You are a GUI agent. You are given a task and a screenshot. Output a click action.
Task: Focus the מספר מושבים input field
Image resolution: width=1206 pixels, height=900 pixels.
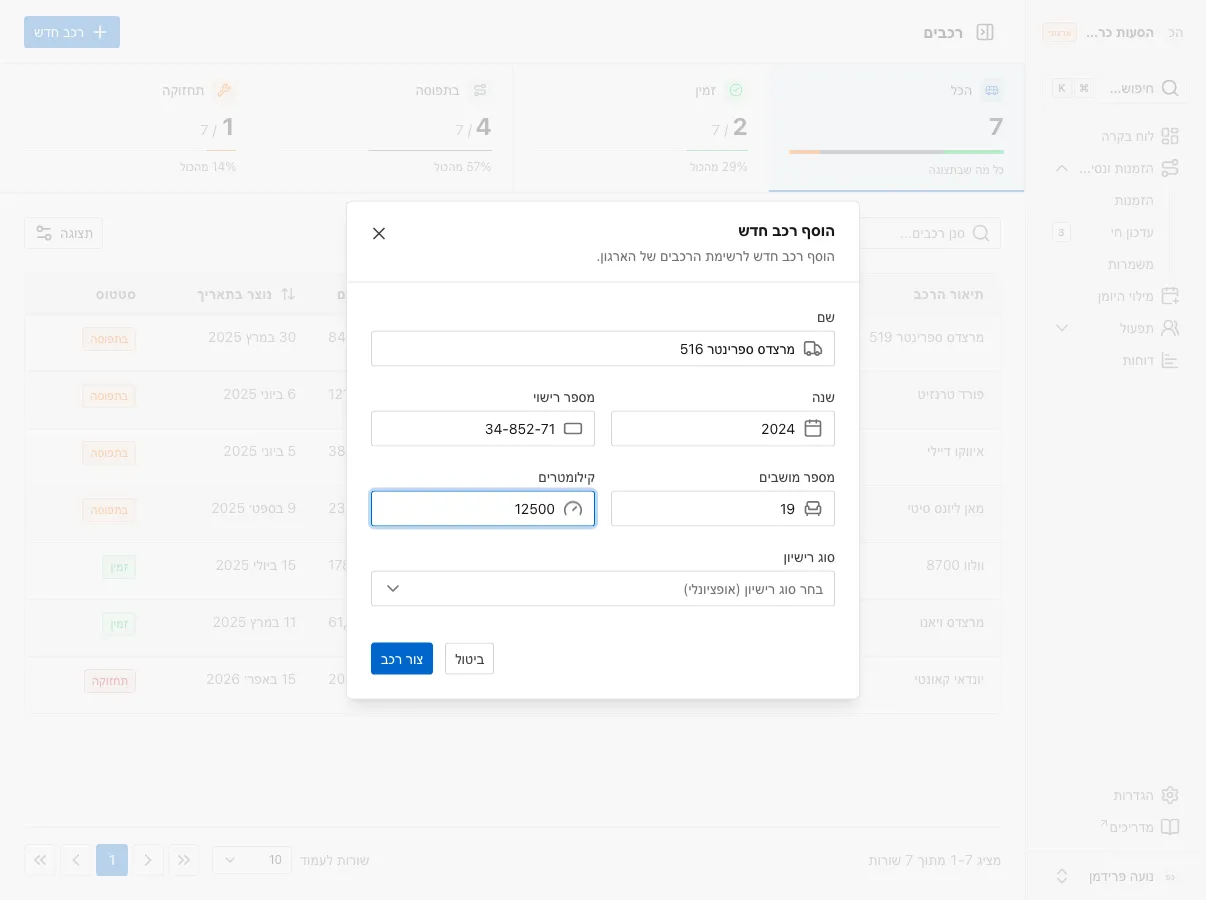[x=723, y=509]
